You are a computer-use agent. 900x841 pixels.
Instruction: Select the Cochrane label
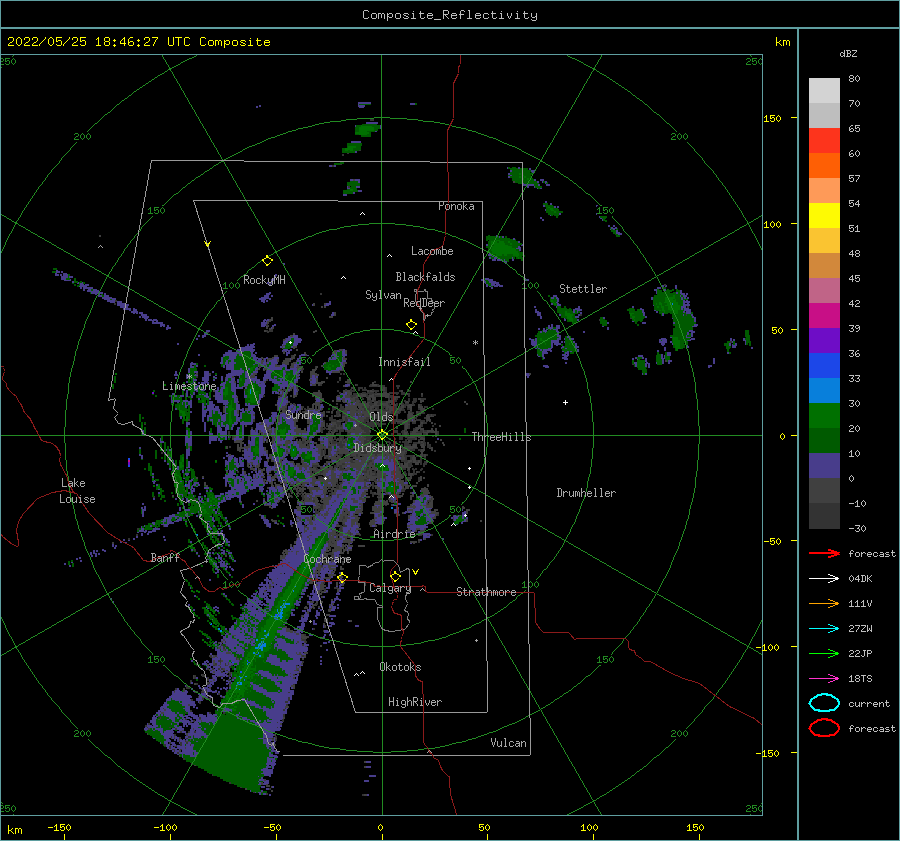pos(327,559)
